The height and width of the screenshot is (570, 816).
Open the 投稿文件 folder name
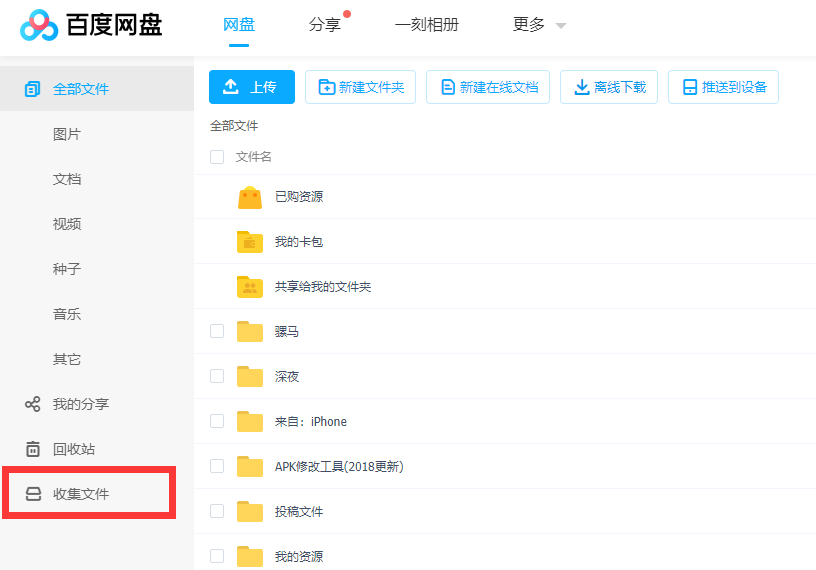click(x=299, y=511)
